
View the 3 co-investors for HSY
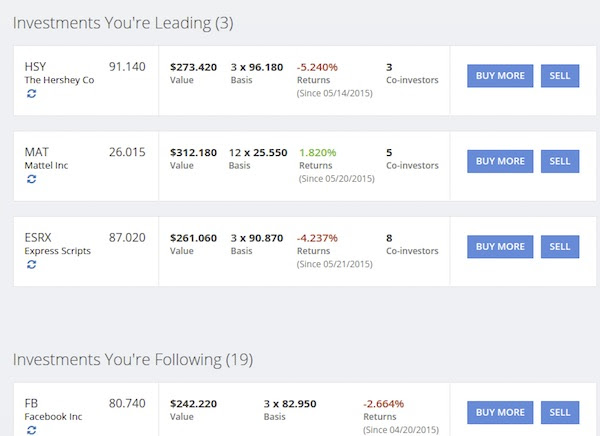click(x=411, y=73)
